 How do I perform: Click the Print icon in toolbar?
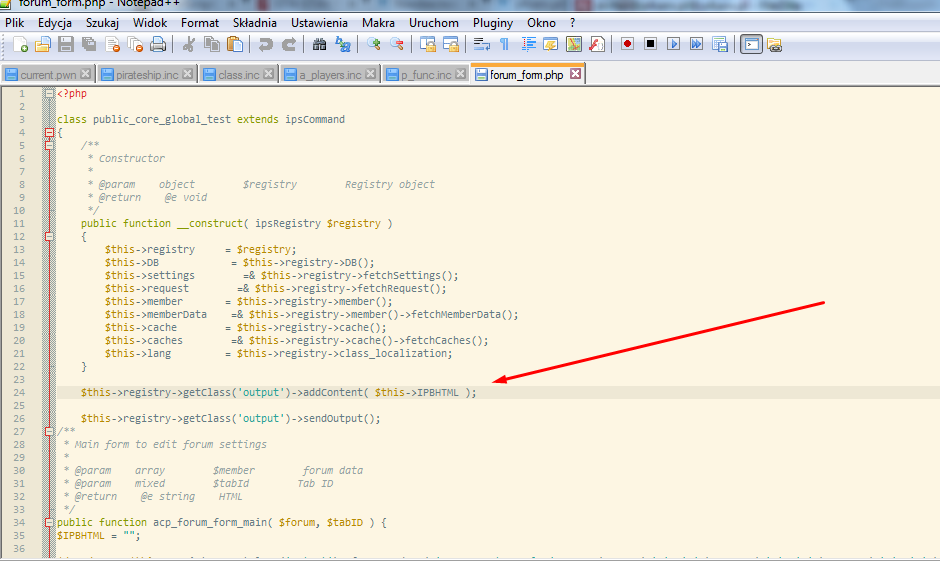pyautogui.click(x=157, y=44)
